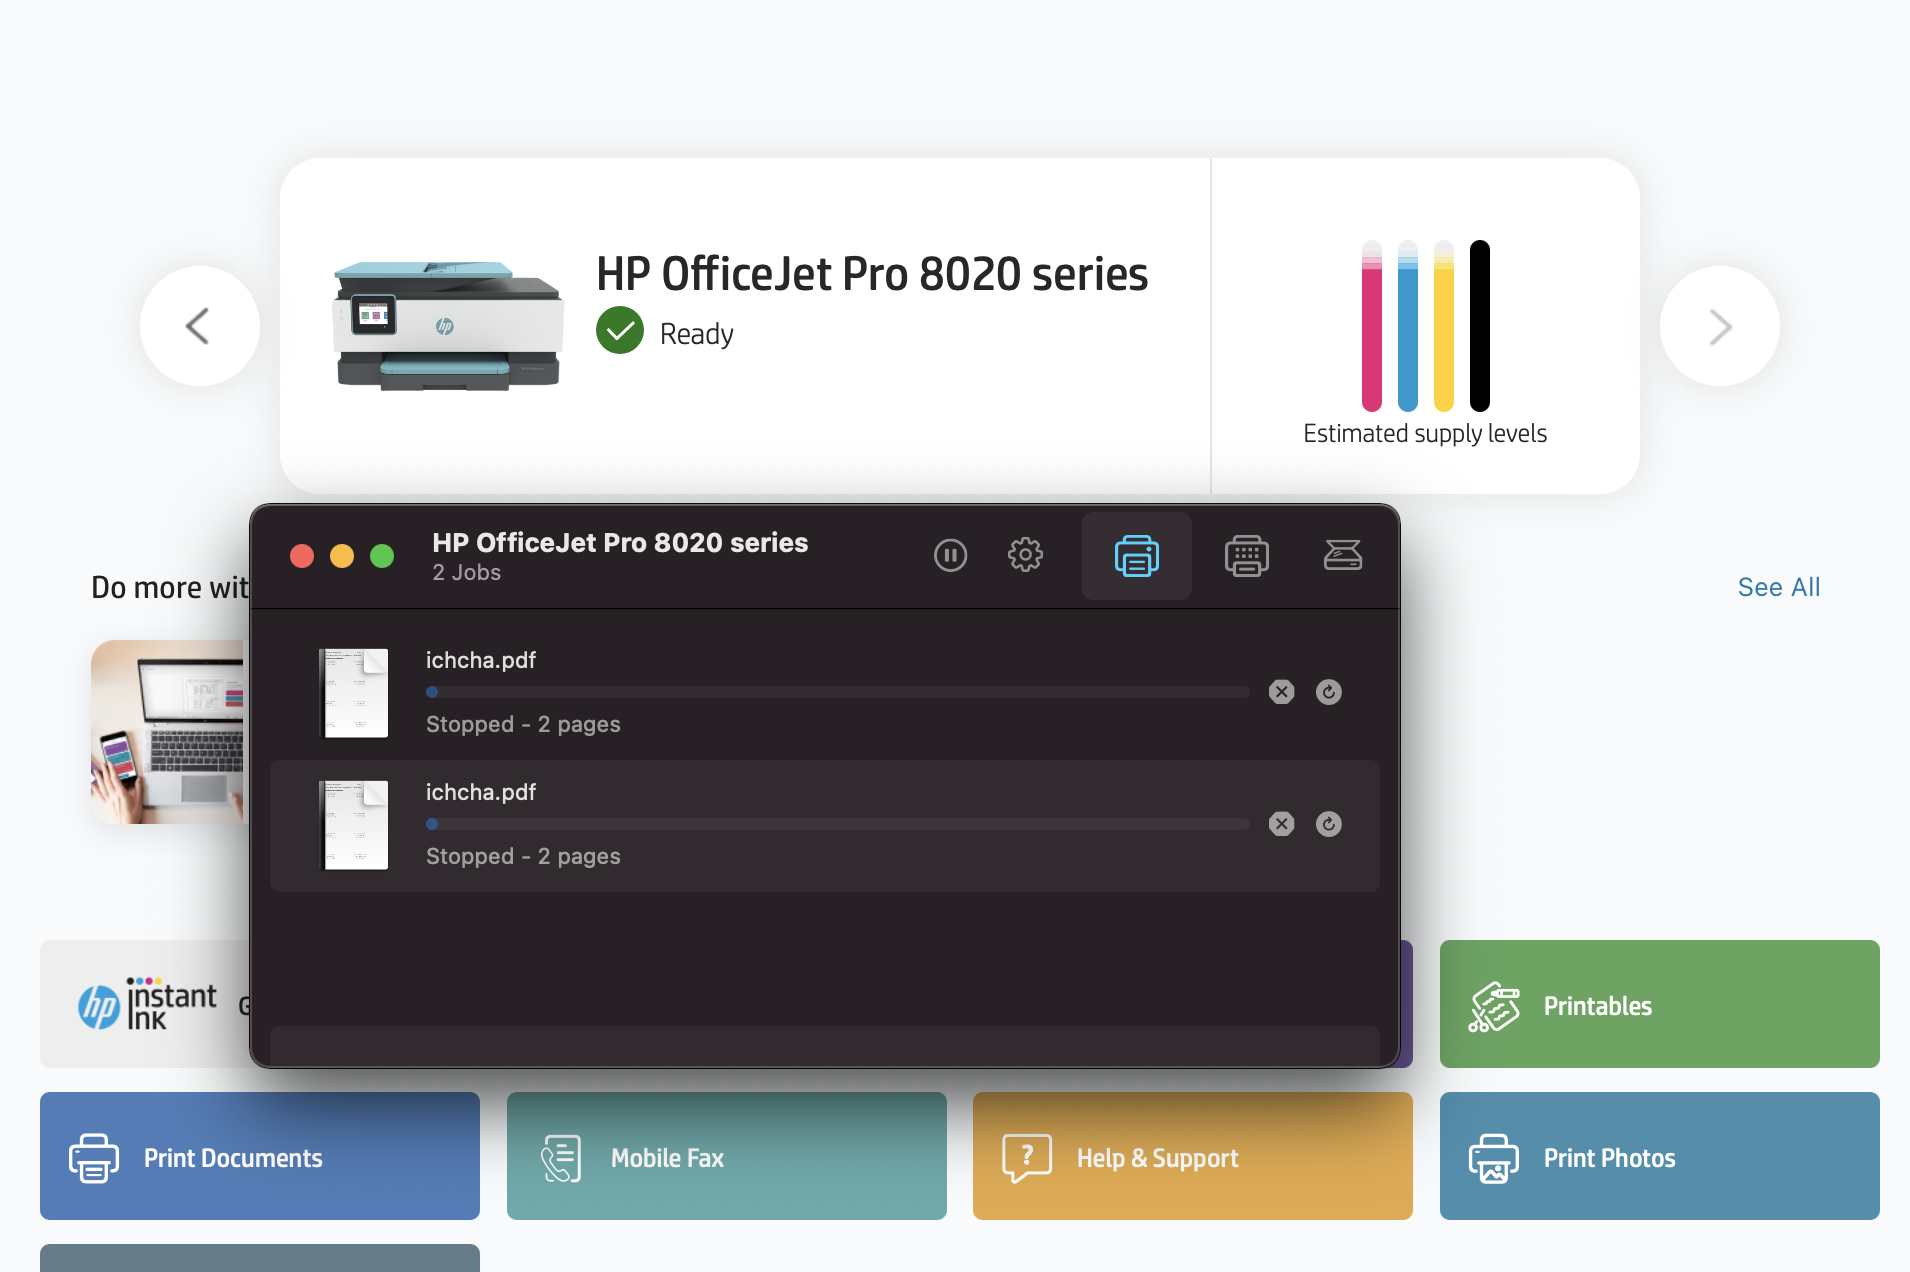Viewport: 1910px width, 1272px height.
Task: Click the Help & Support question mark icon
Action: (x=1026, y=1157)
